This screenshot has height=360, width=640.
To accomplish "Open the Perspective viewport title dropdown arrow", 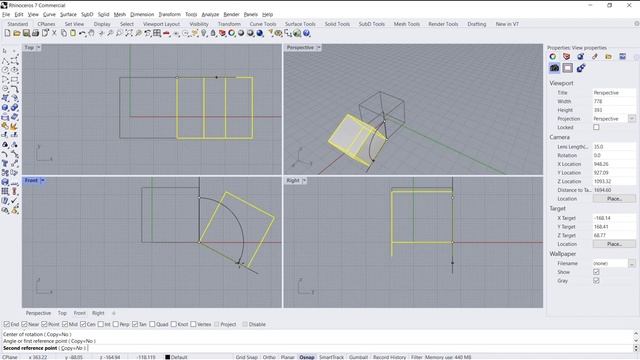I will (x=319, y=47).
